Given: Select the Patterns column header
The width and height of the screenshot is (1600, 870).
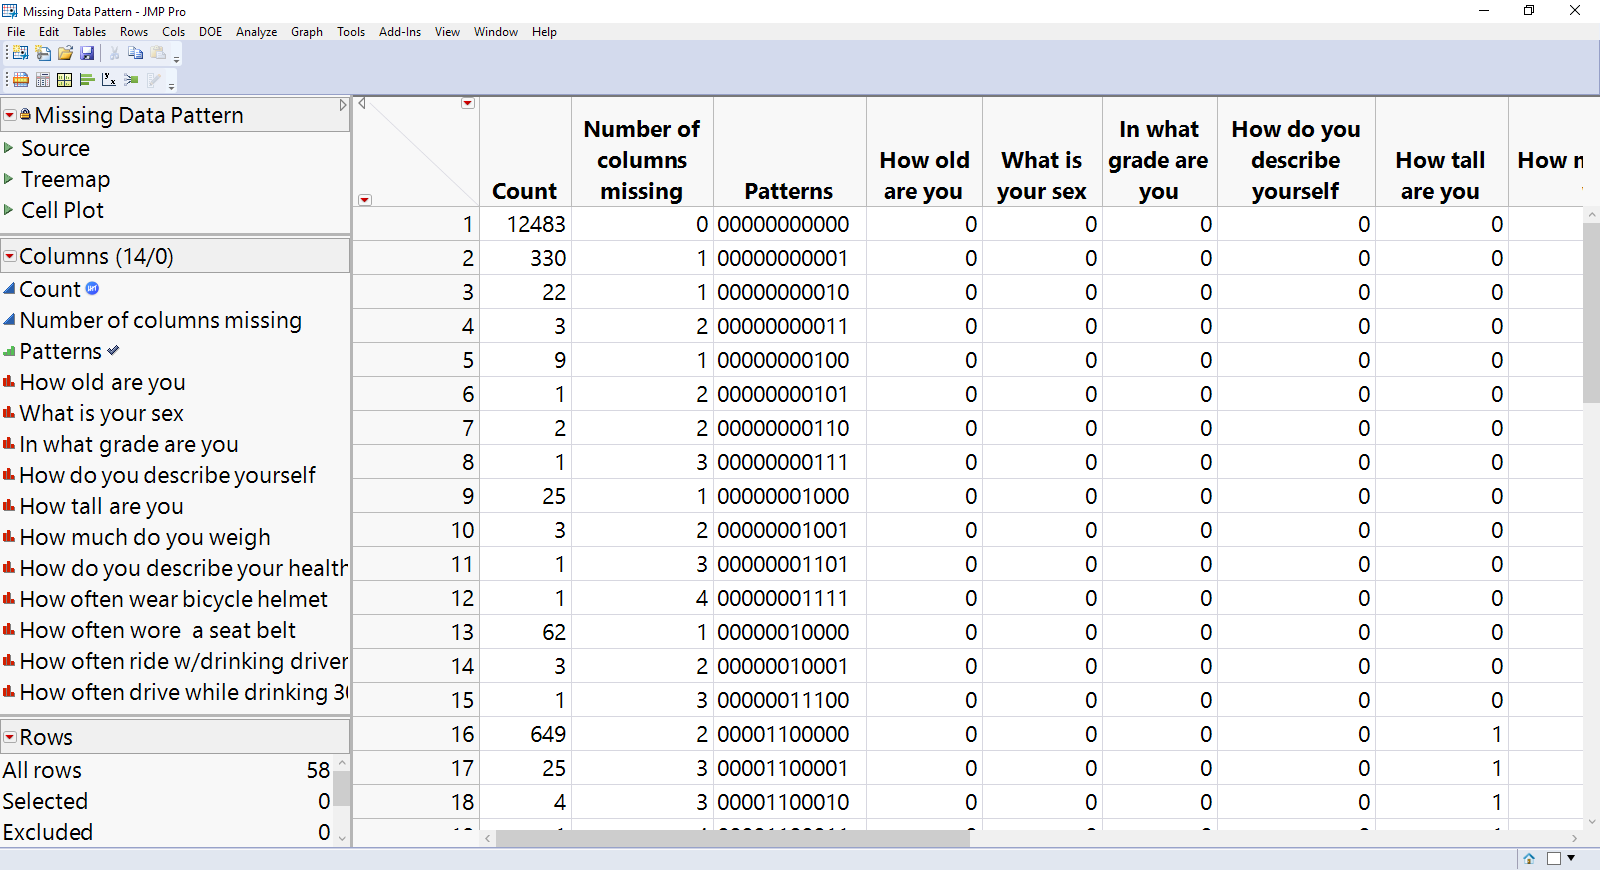Looking at the screenshot, I should tap(788, 191).
